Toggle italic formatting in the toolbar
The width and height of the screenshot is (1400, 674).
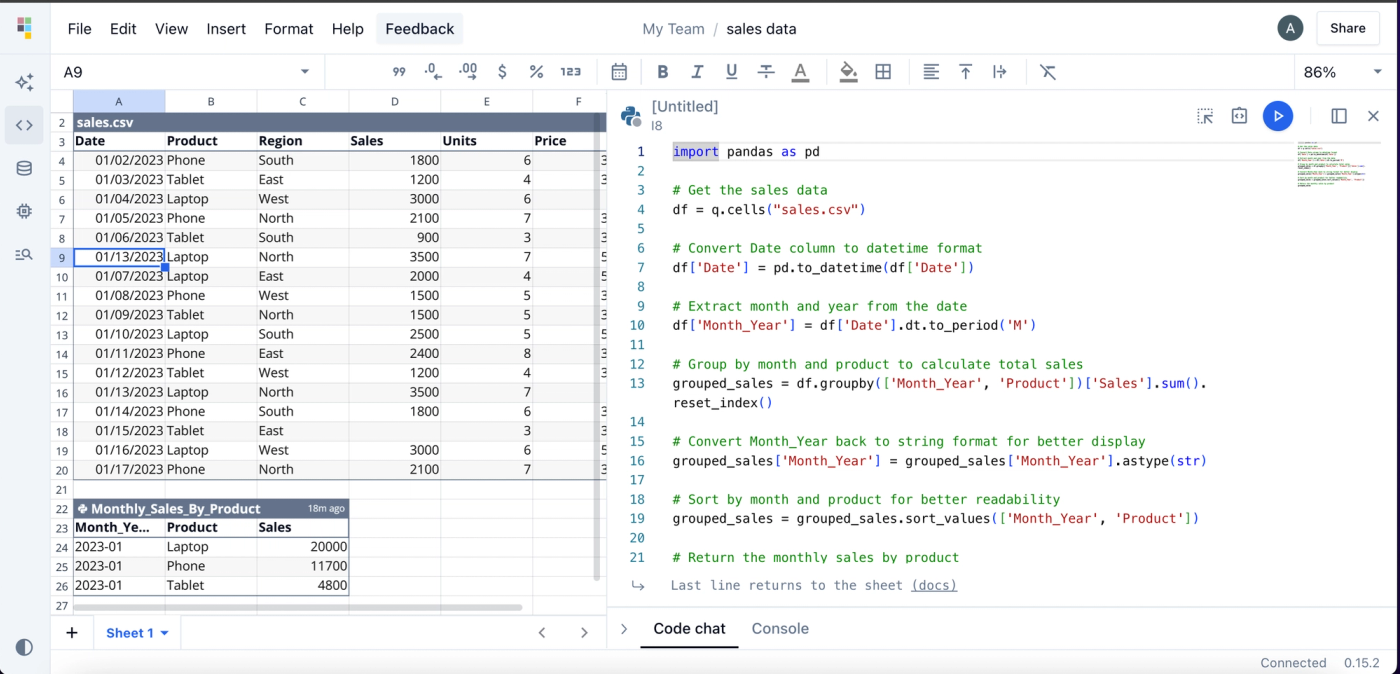pyautogui.click(x=697, y=71)
